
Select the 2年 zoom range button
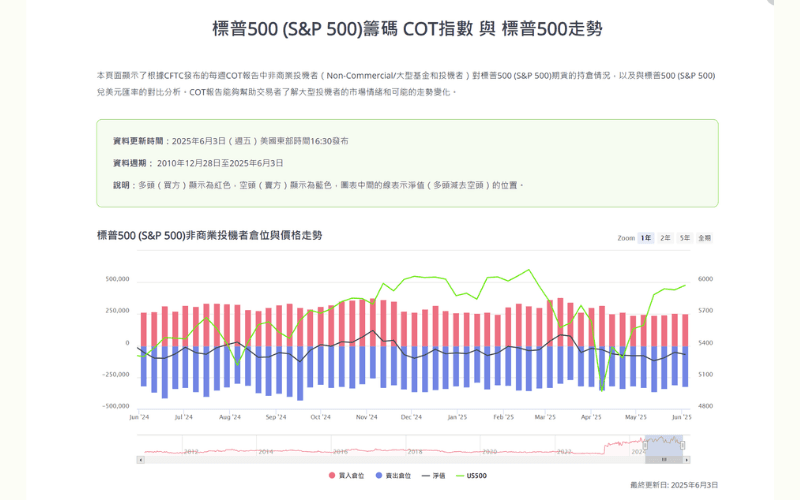[665, 238]
